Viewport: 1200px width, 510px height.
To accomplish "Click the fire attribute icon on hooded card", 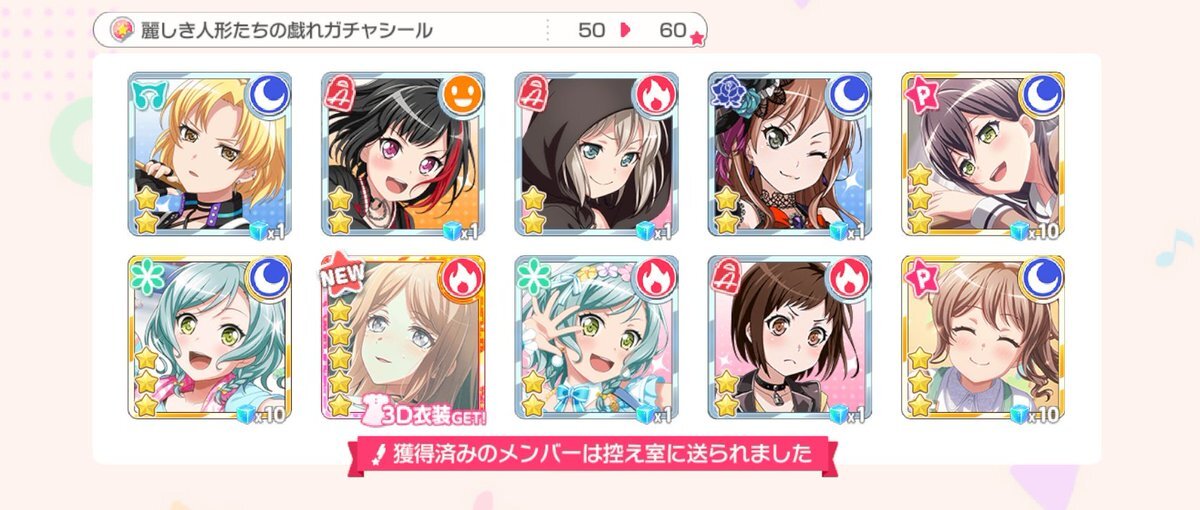I will 656,96.
